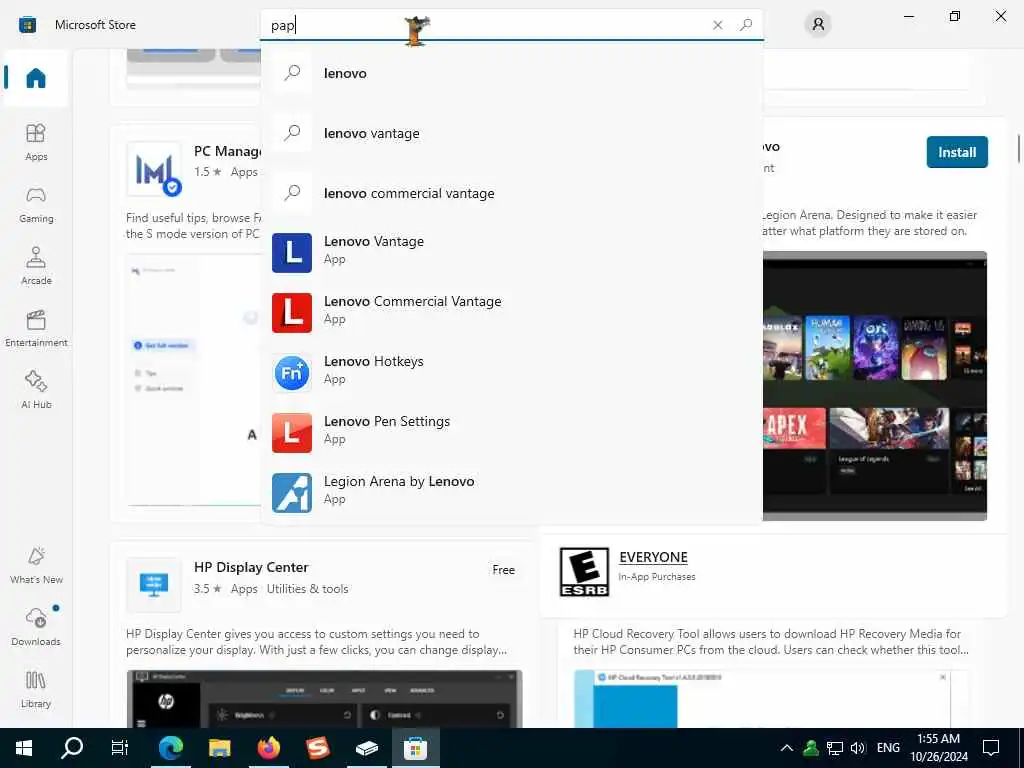Click Utilities & tools category link

(307, 588)
